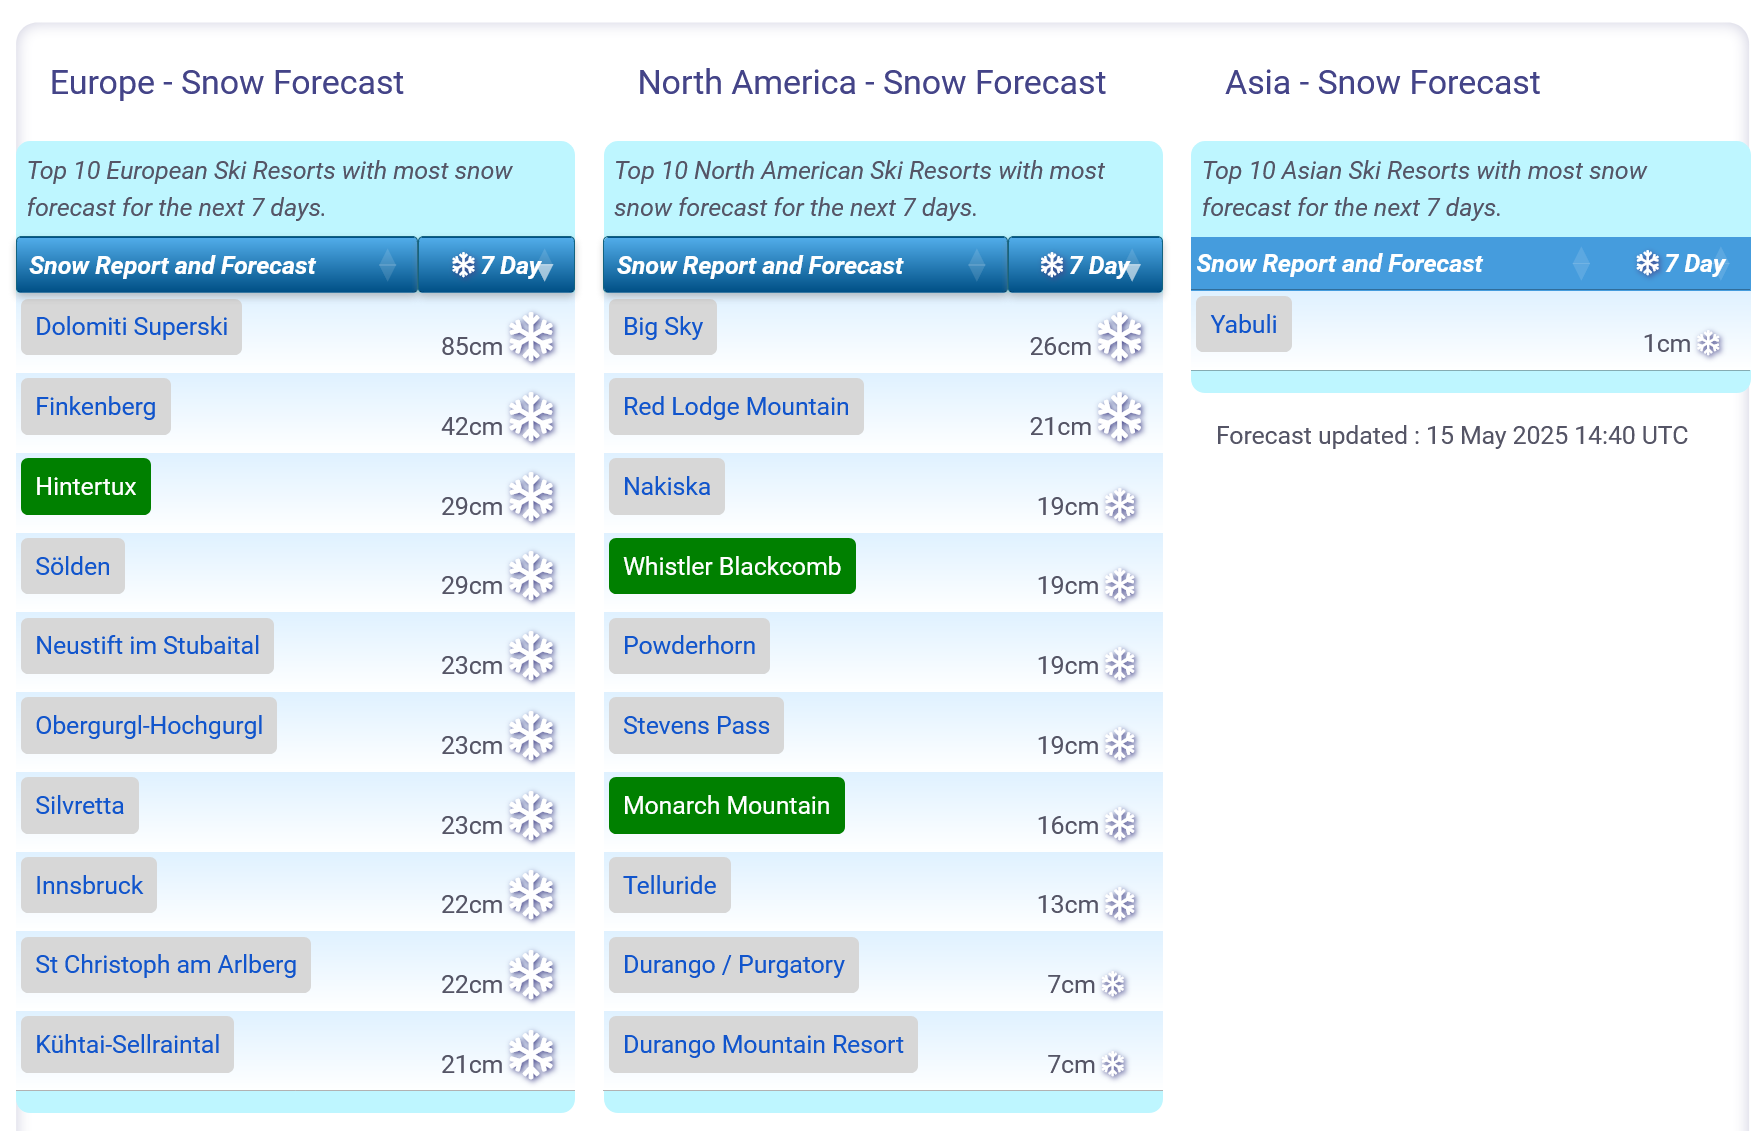Open the Sölden resort link
Screen dimensions: 1764x1131
(73, 567)
